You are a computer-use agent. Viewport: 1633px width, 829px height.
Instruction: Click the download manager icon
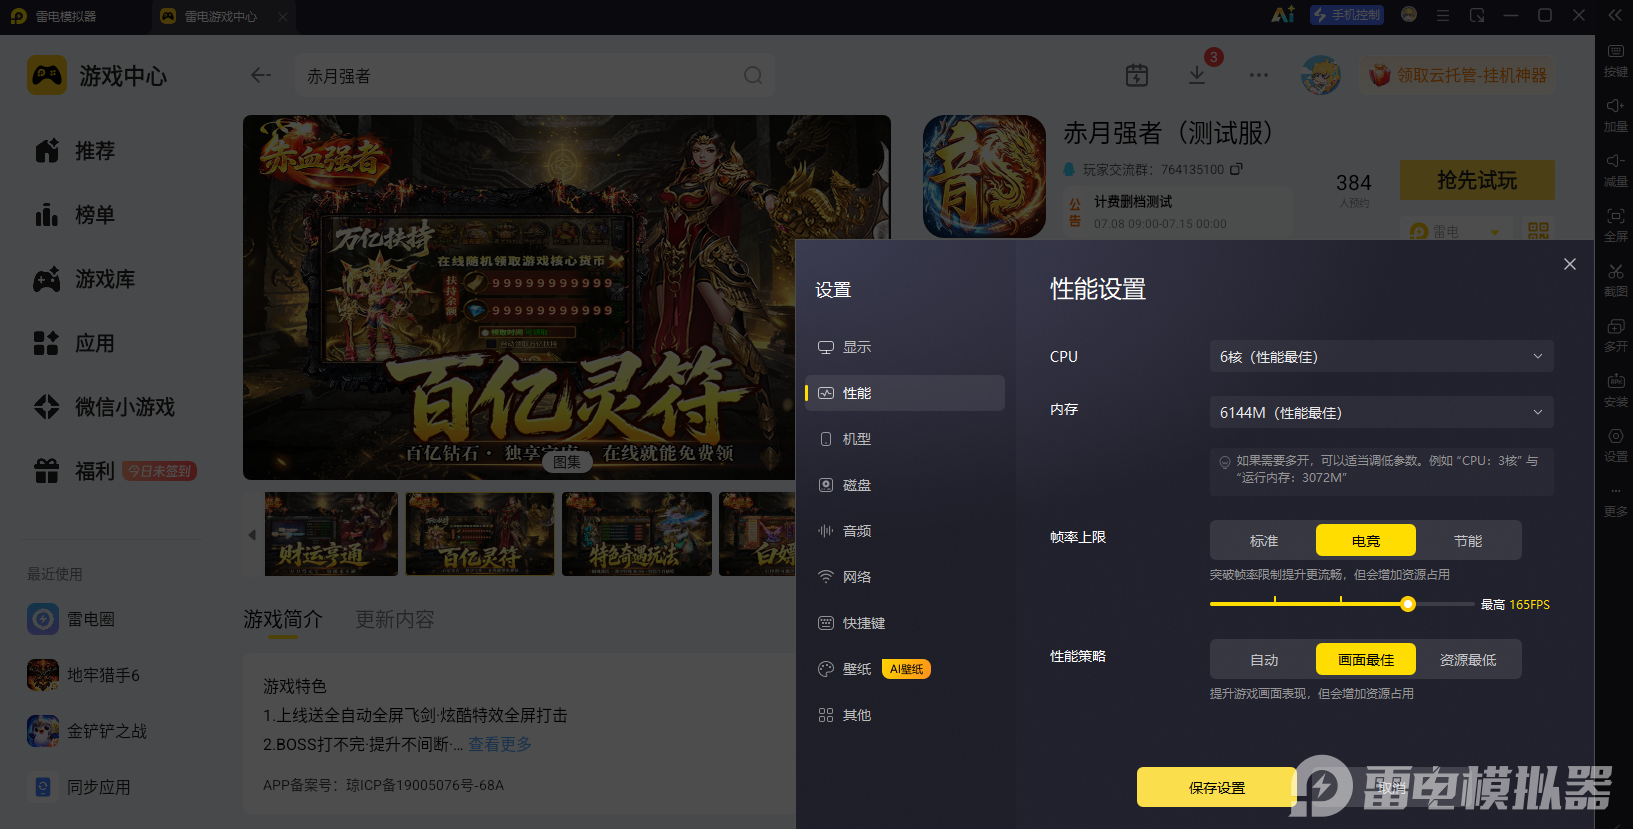tap(1197, 75)
